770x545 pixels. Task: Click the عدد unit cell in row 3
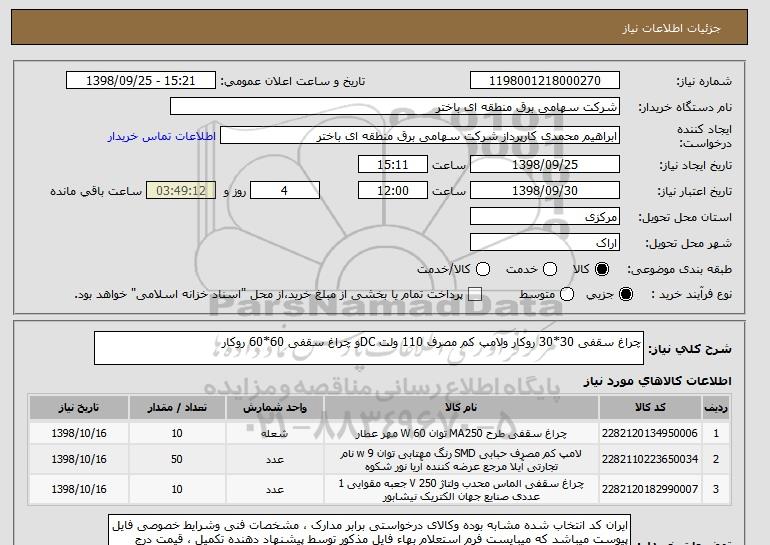pyautogui.click(x=275, y=490)
